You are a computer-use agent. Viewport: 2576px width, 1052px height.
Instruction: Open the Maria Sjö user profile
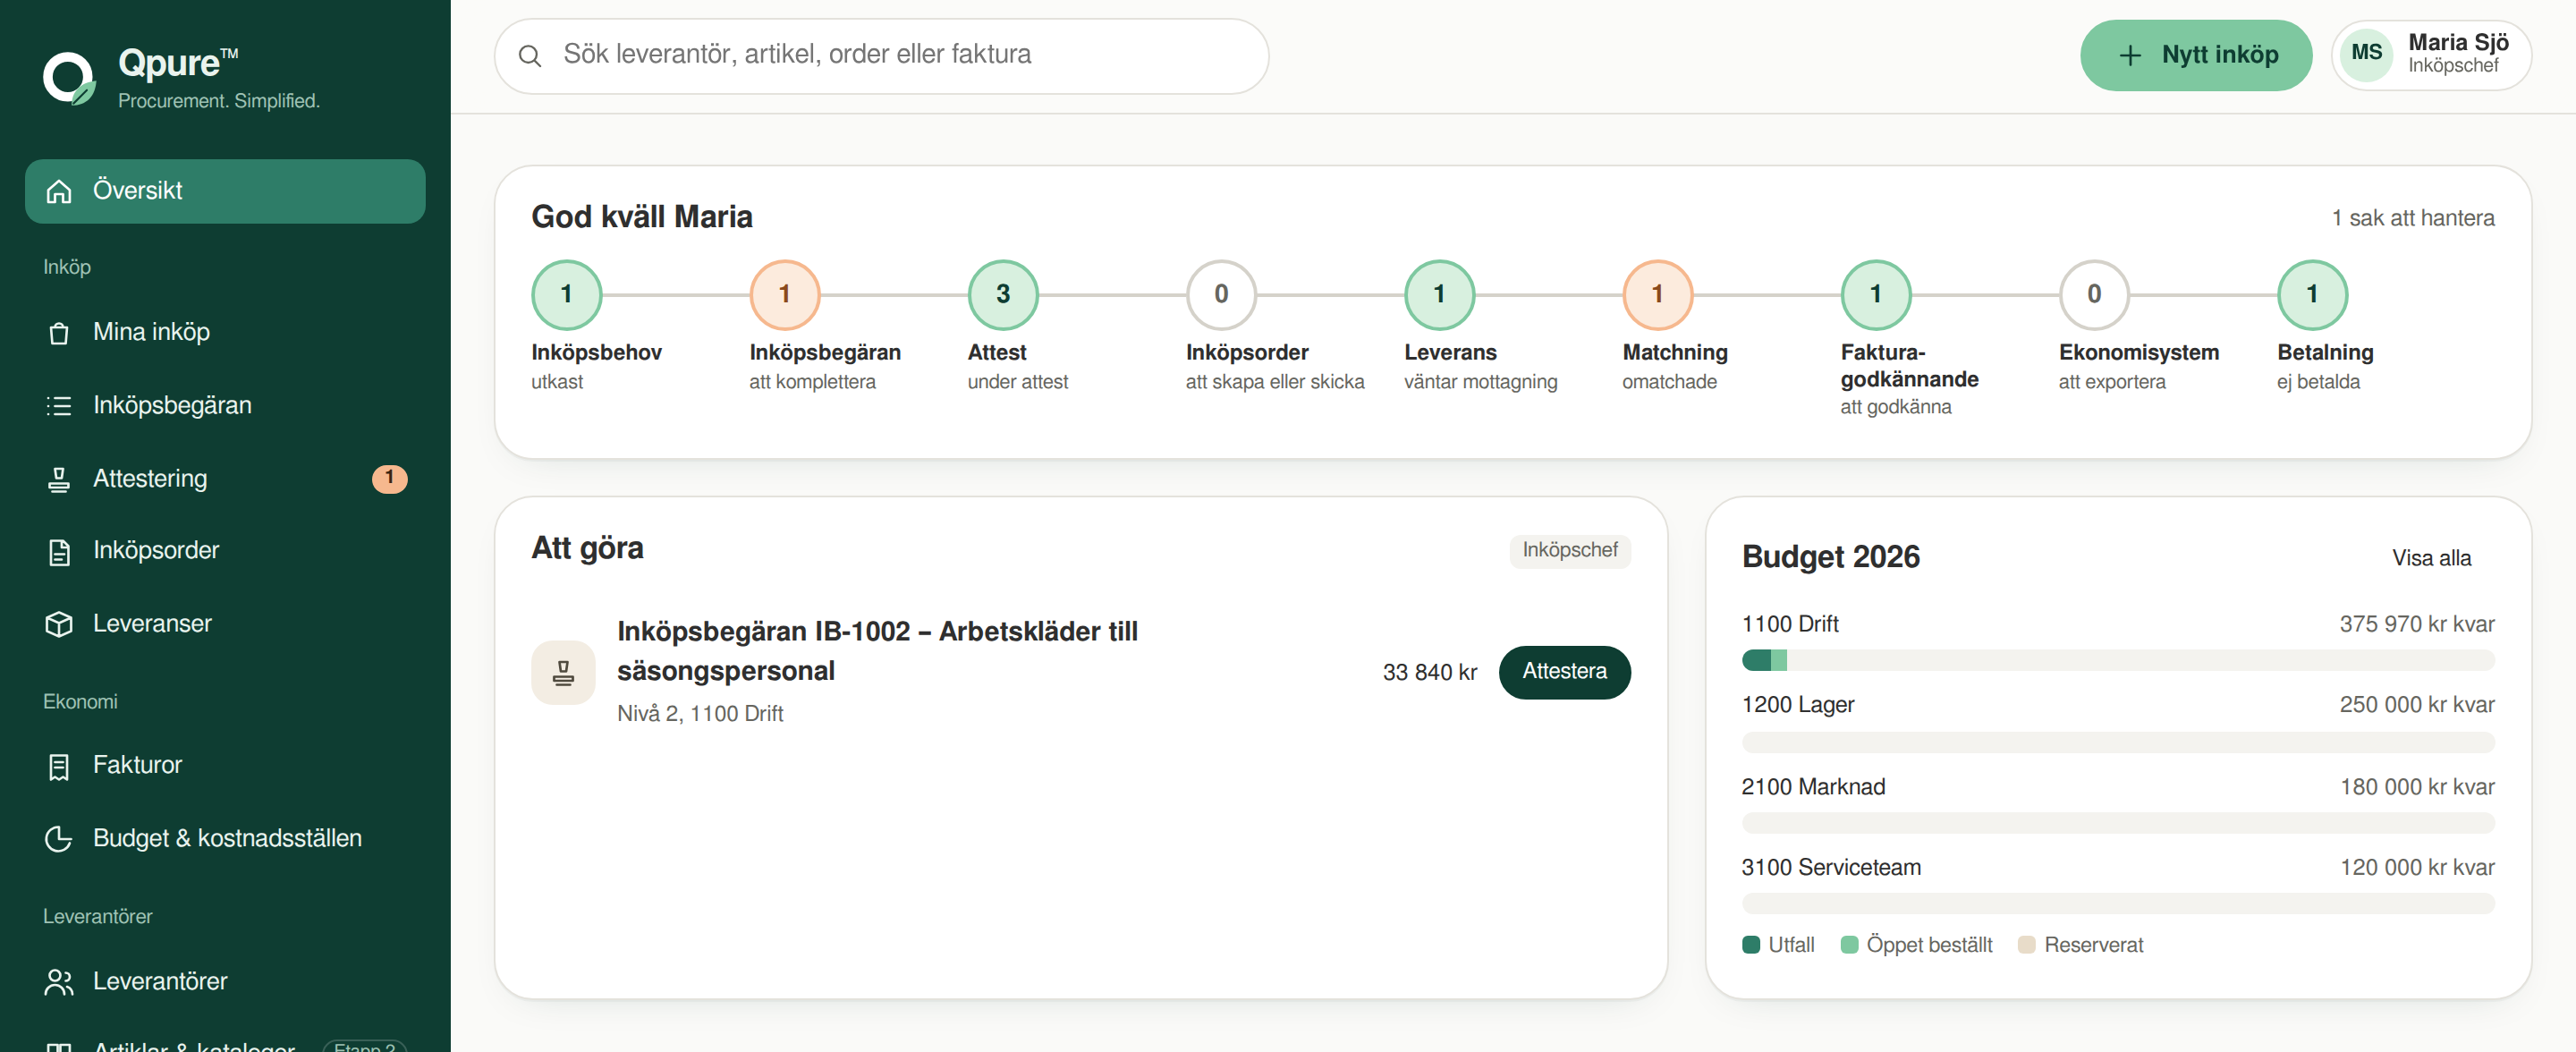click(x=2431, y=55)
